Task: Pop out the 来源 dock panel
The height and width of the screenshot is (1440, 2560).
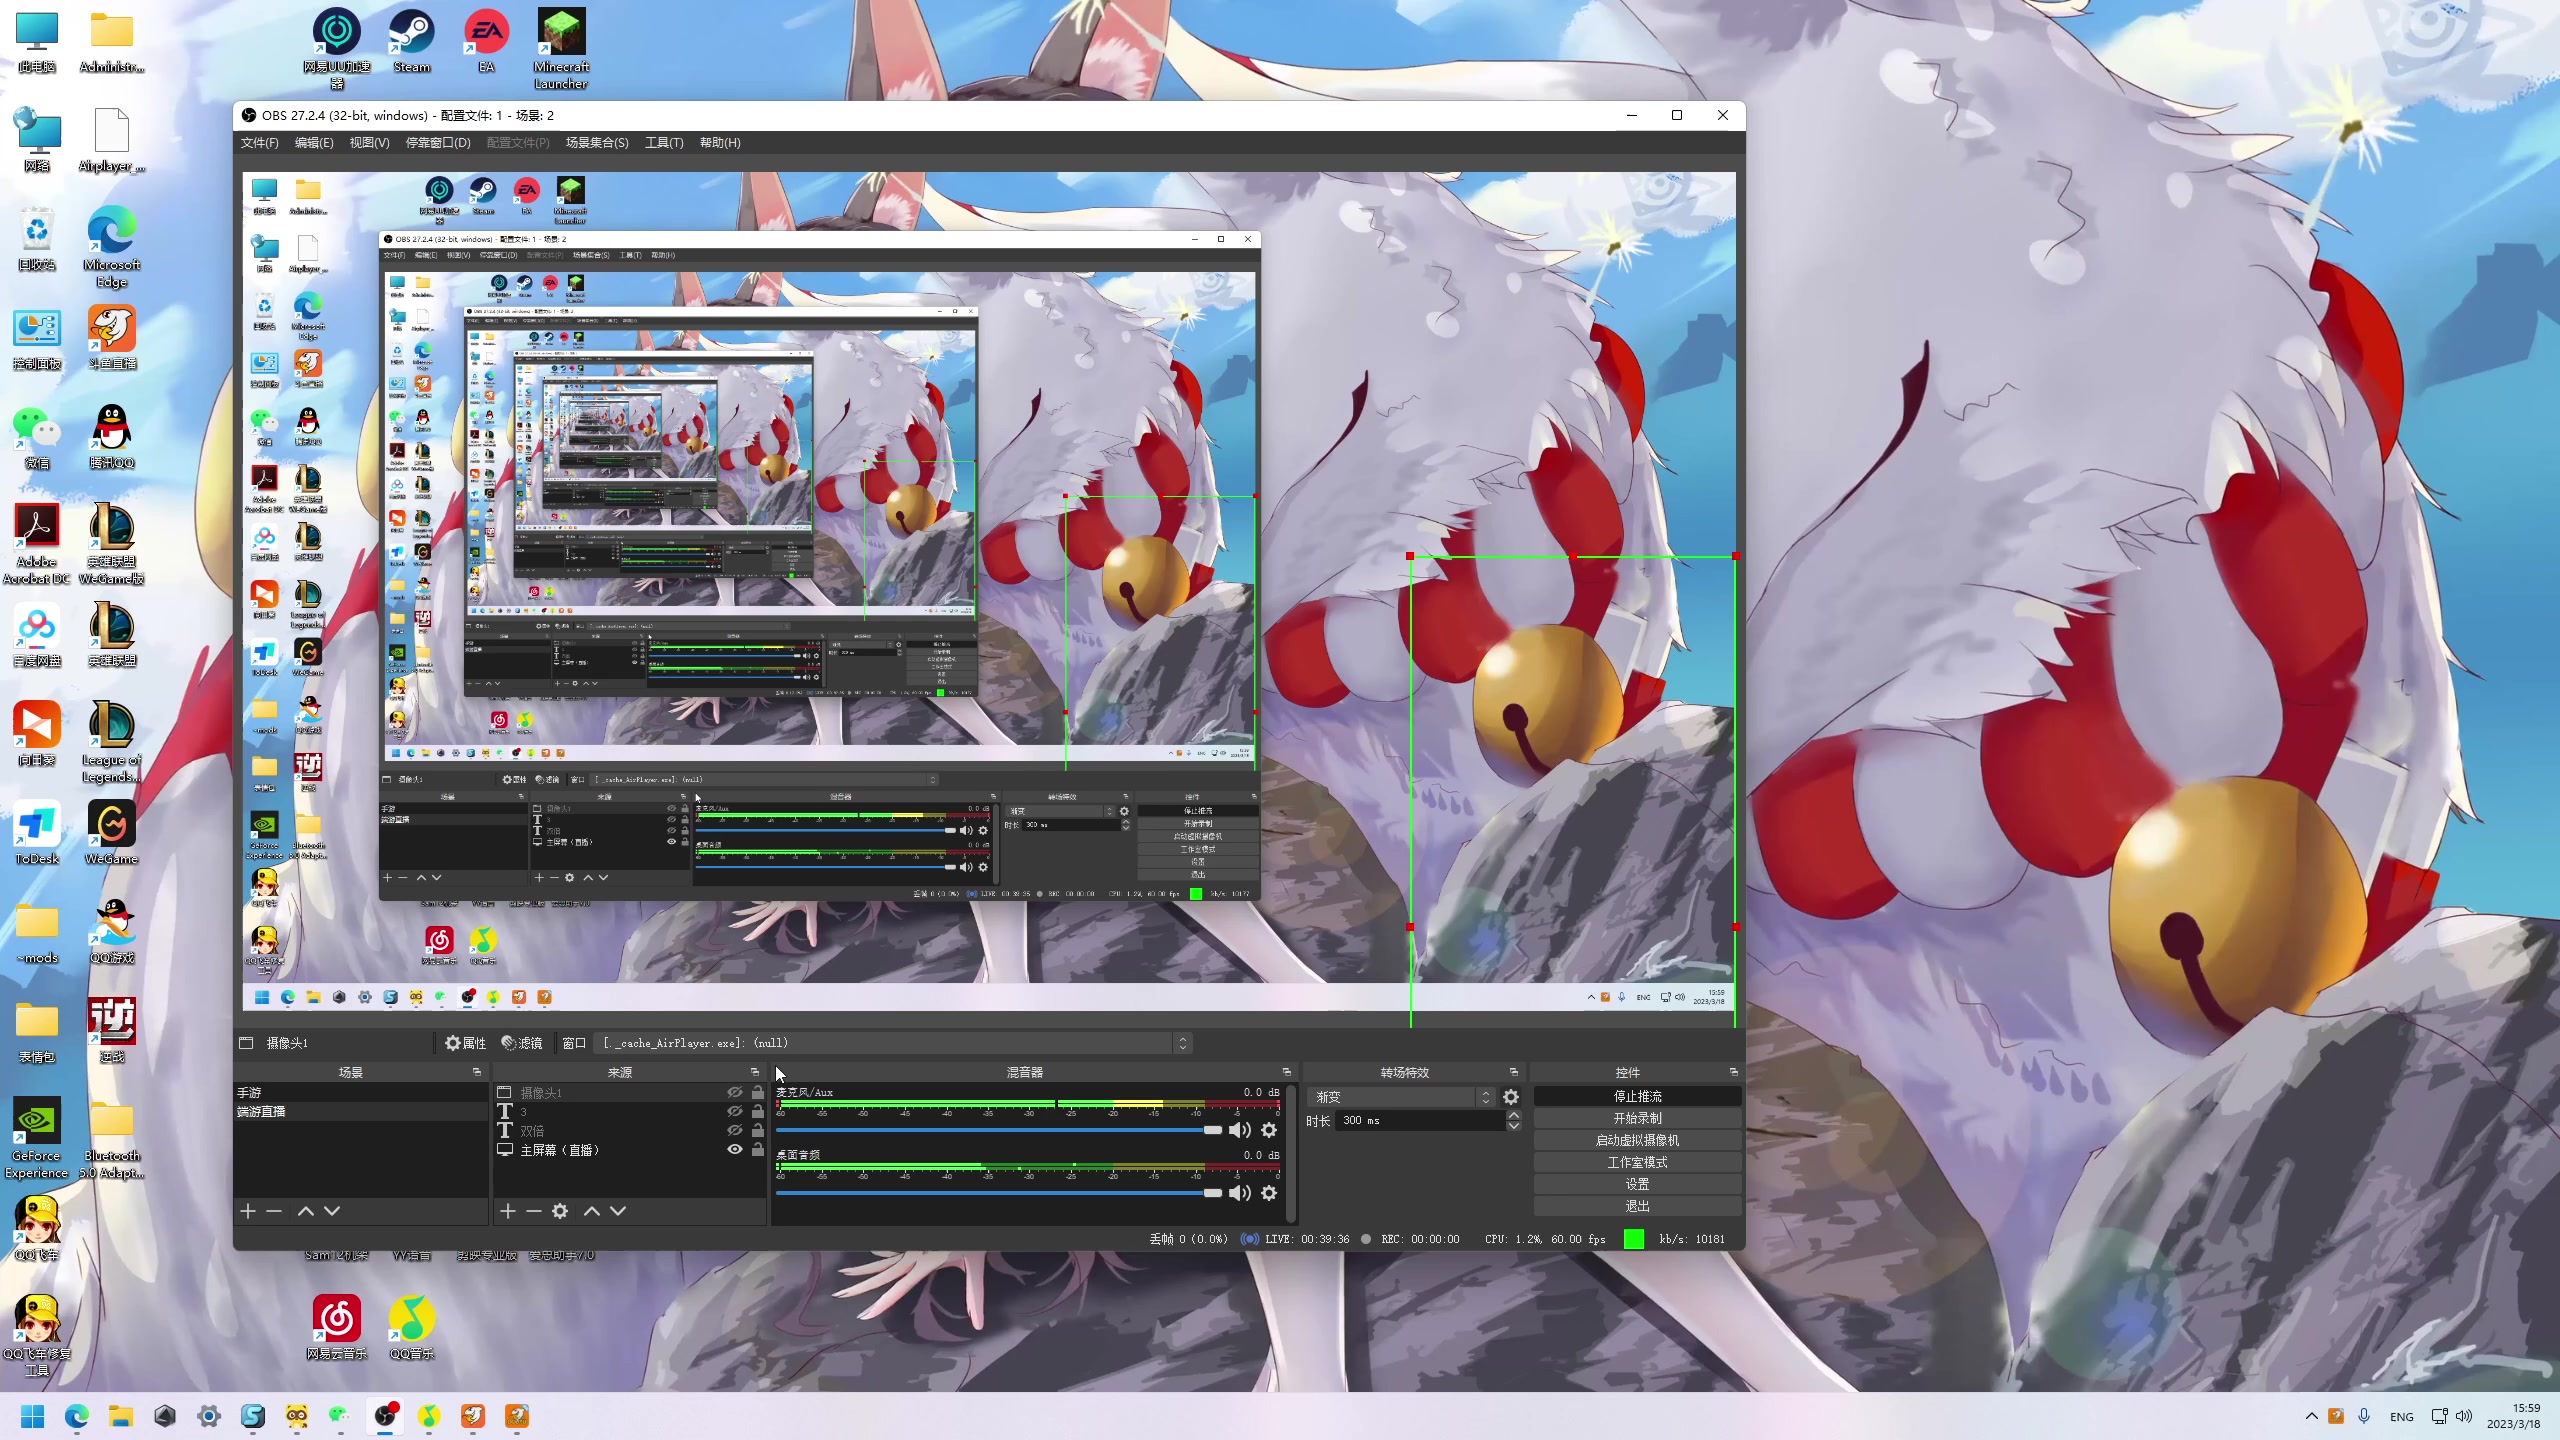Action: (755, 1072)
